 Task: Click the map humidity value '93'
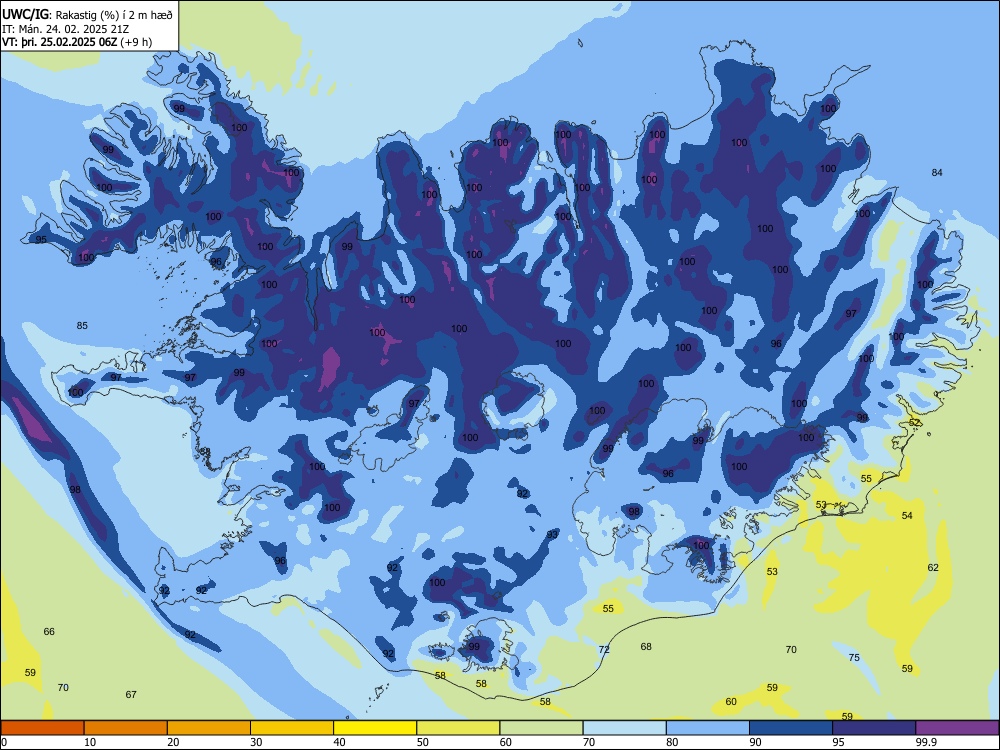[552, 534]
